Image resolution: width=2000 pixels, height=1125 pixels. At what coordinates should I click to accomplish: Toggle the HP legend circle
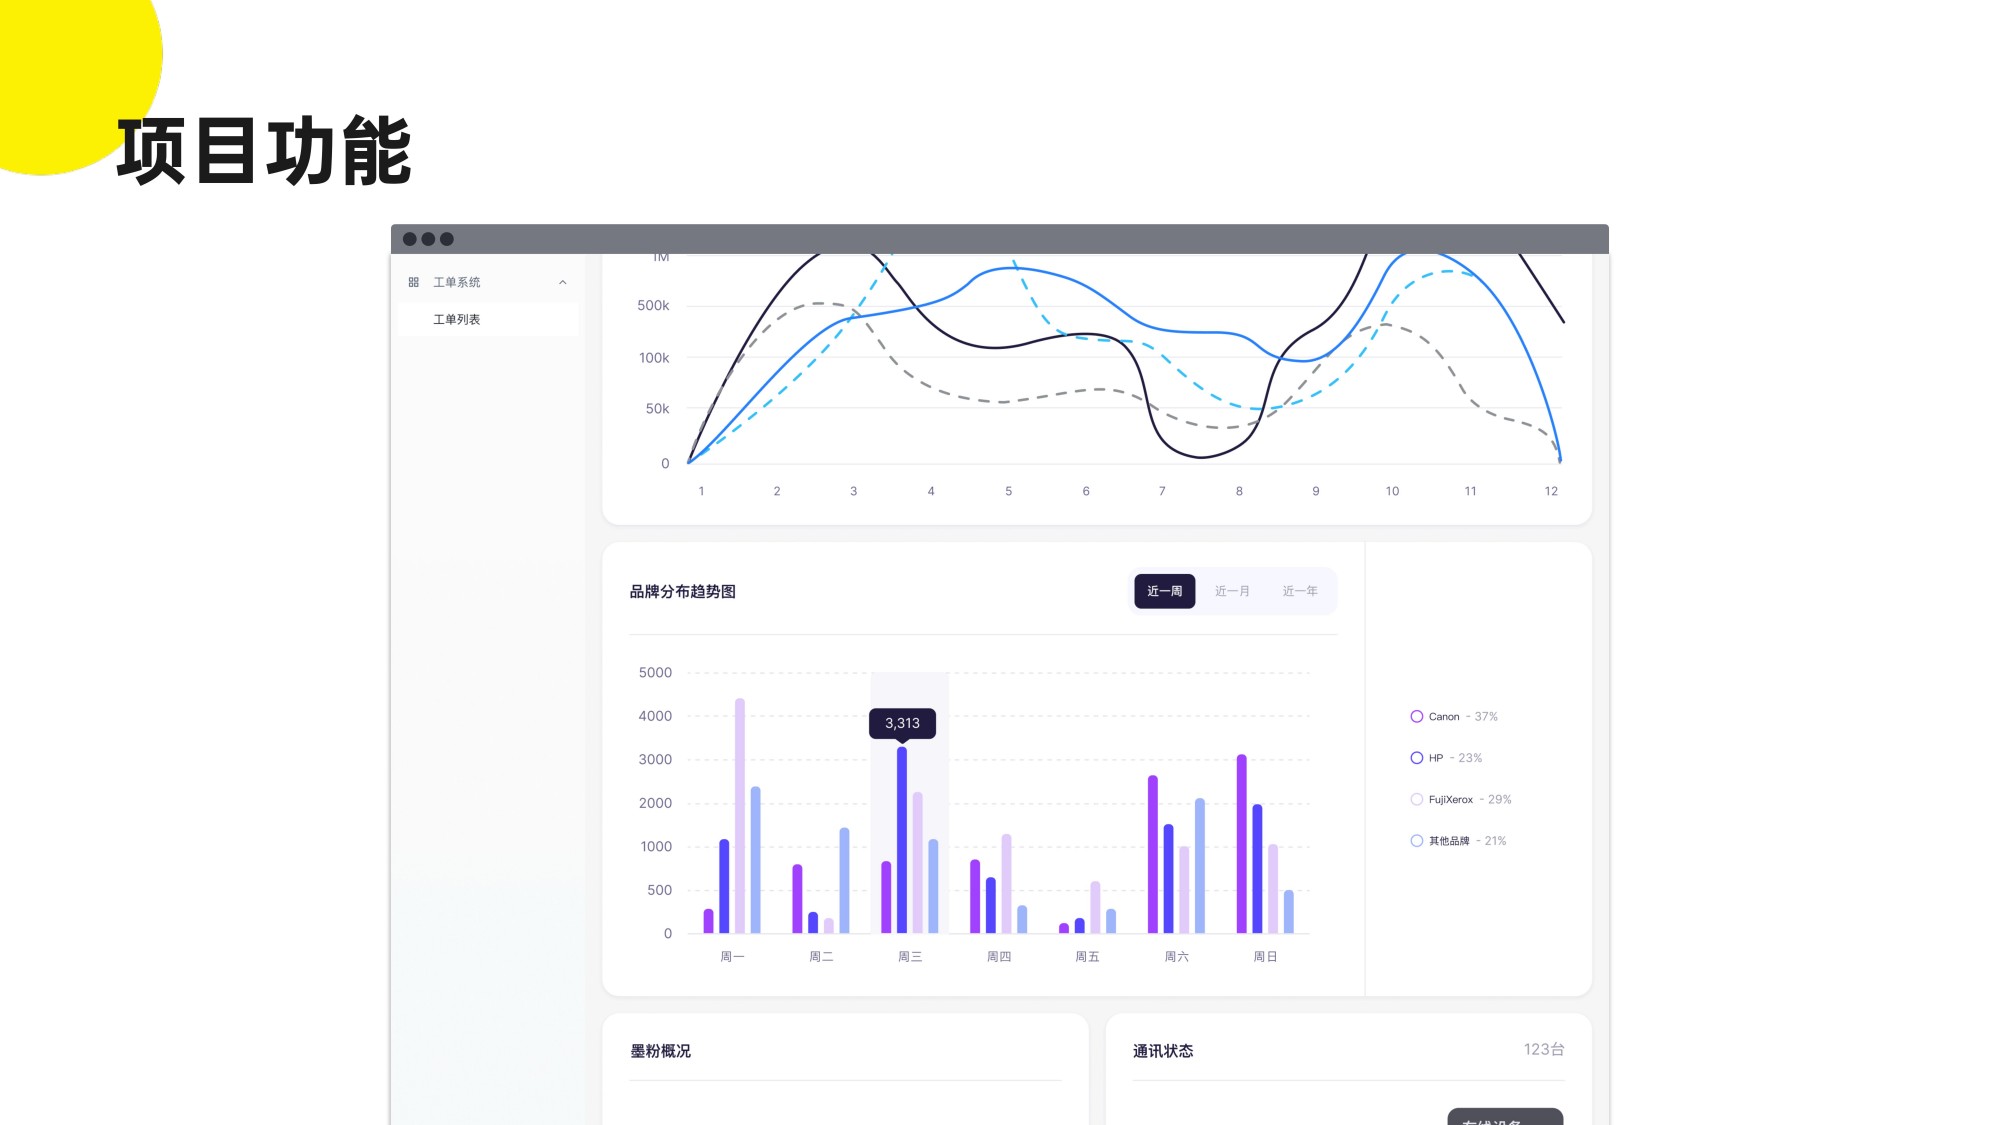[x=1417, y=758]
